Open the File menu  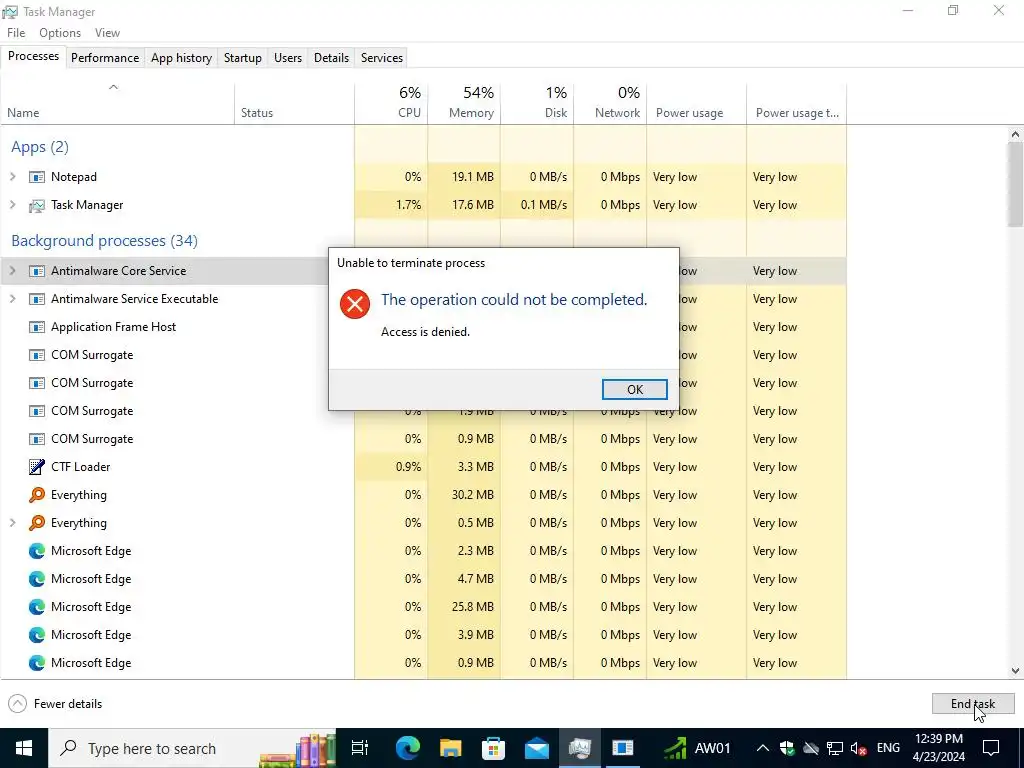[16, 33]
